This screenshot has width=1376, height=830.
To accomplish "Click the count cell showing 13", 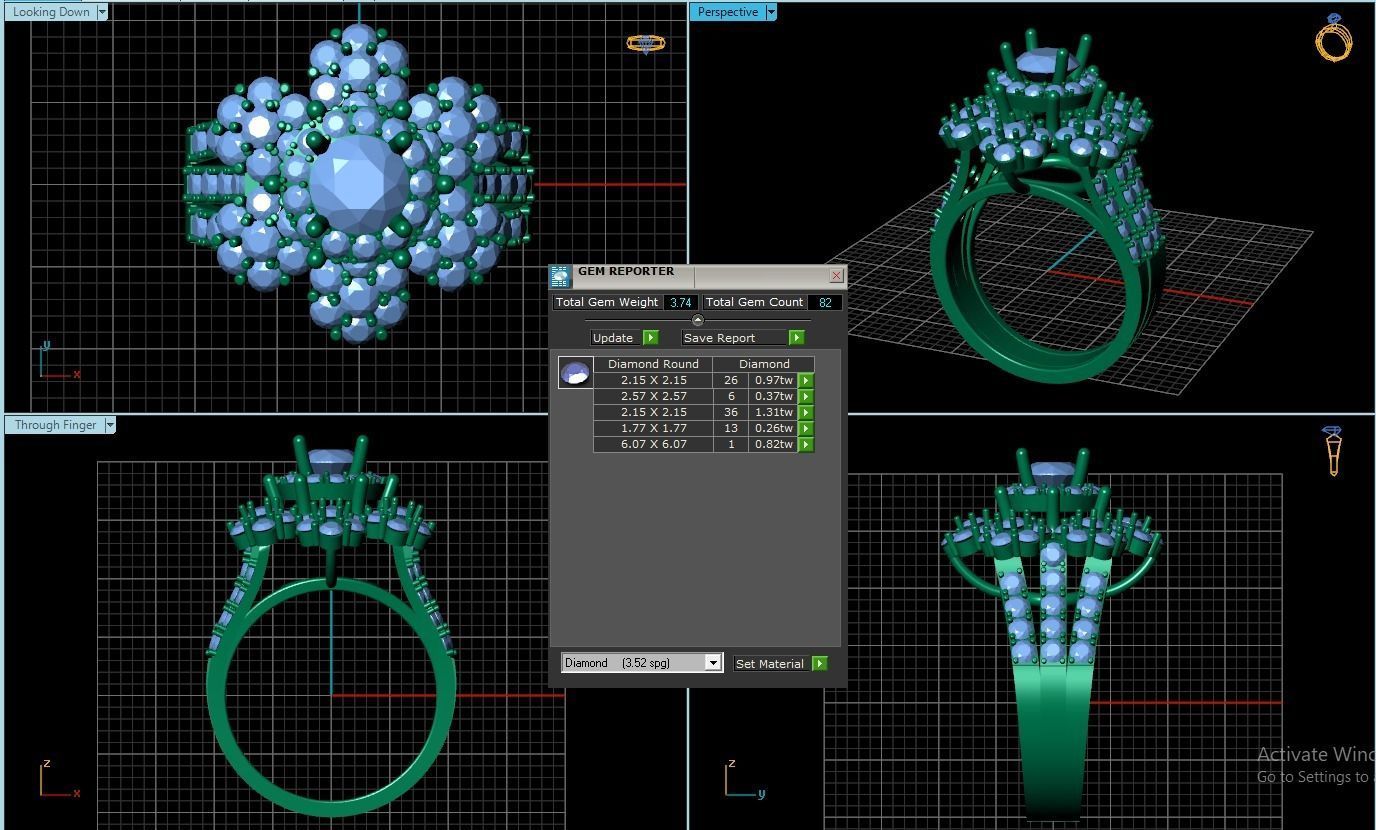I will (731, 428).
